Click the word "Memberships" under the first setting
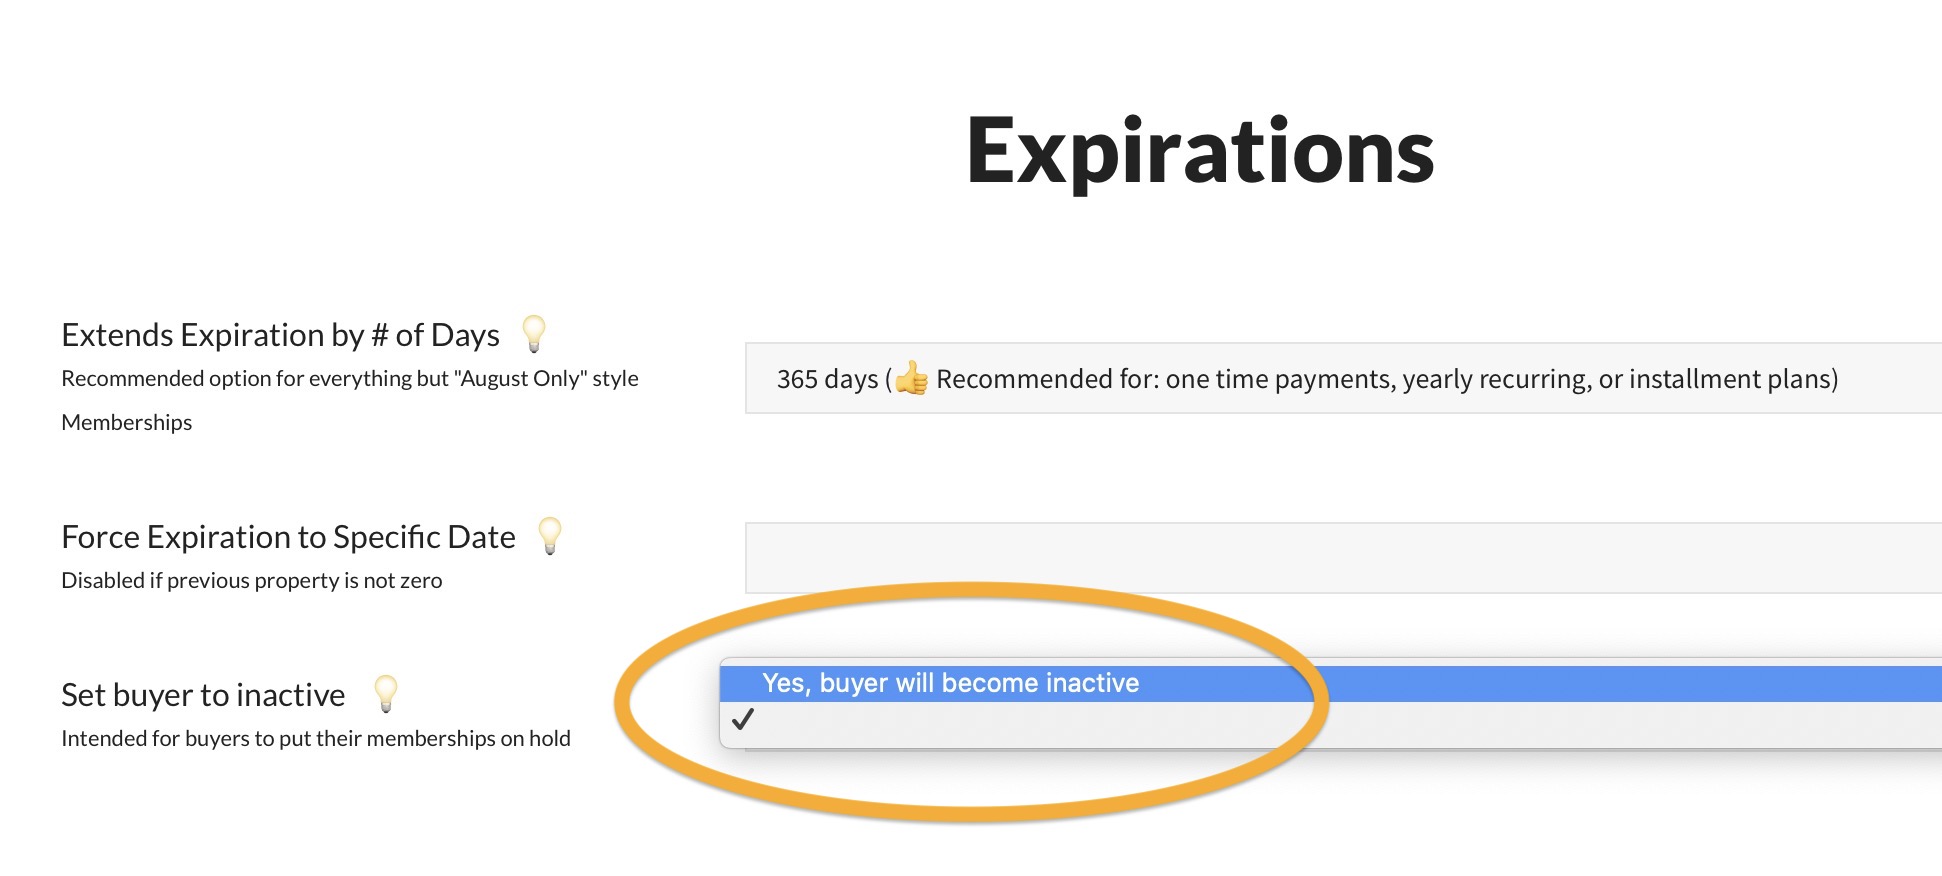Viewport: 1942px width, 876px height. [126, 423]
